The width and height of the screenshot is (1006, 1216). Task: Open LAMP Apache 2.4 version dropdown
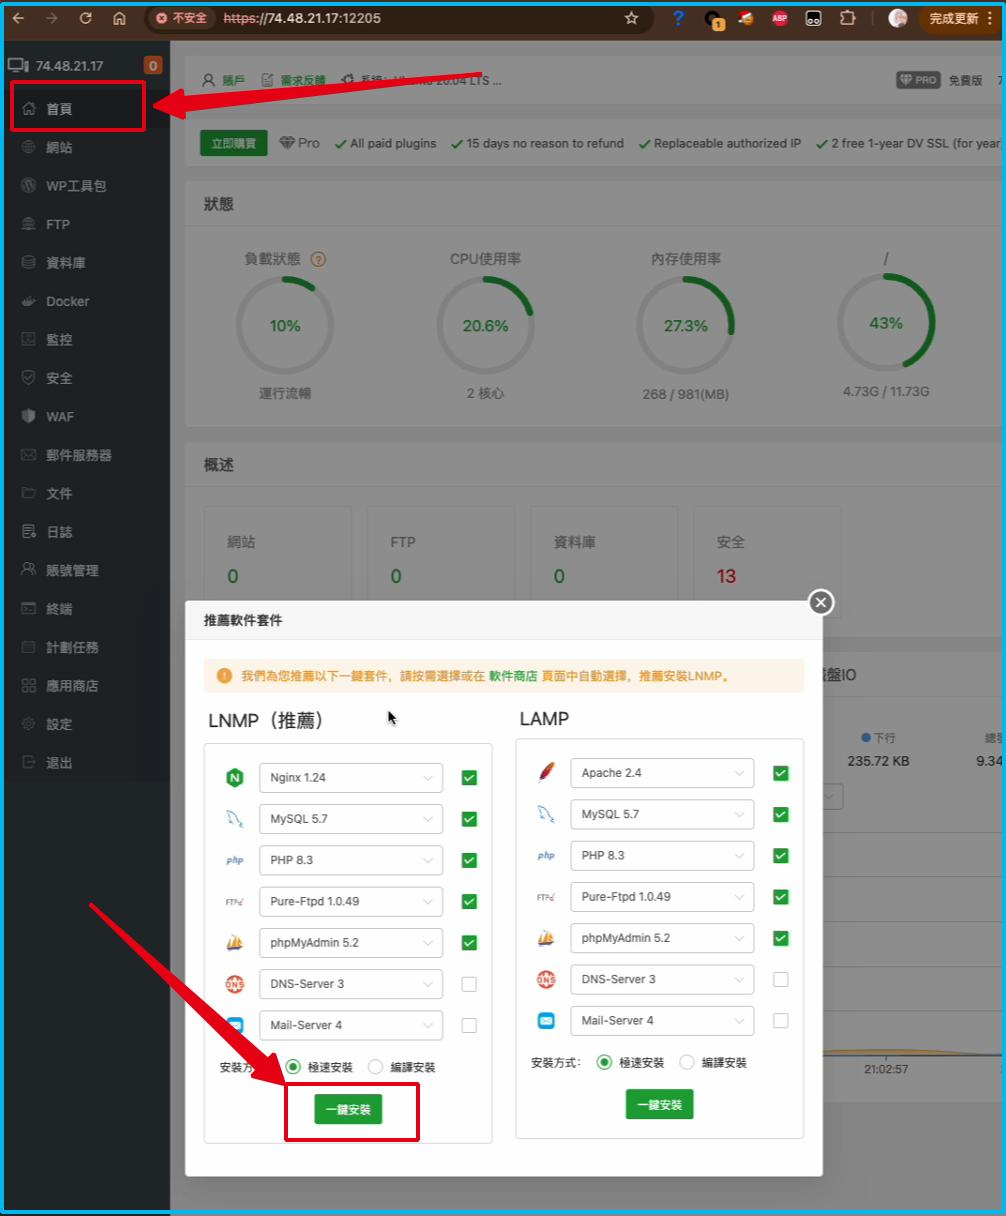(662, 773)
